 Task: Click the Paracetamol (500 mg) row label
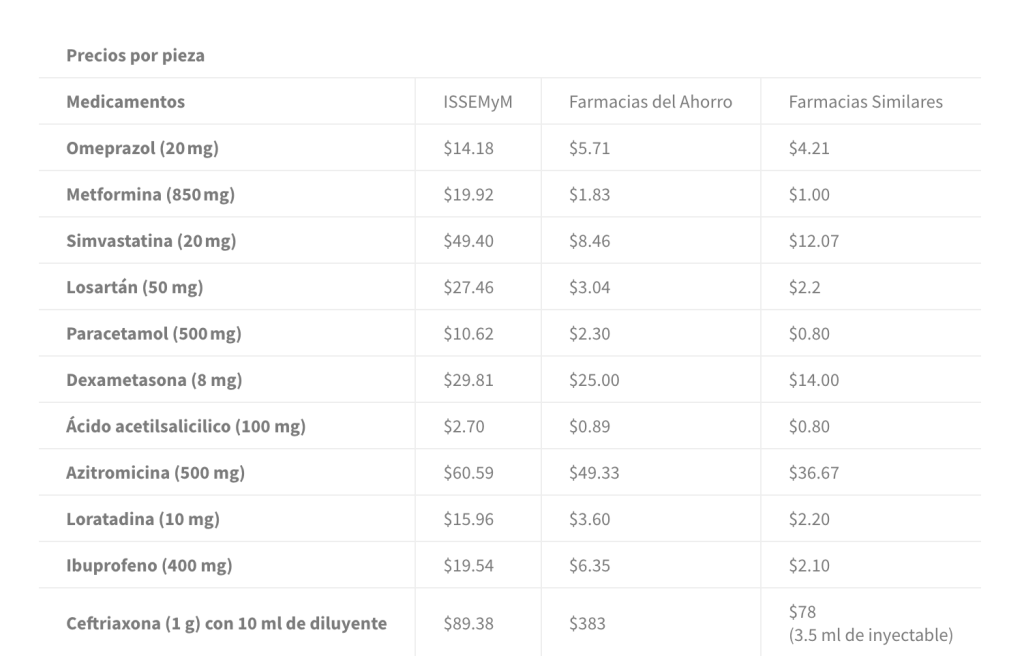pyautogui.click(x=153, y=334)
